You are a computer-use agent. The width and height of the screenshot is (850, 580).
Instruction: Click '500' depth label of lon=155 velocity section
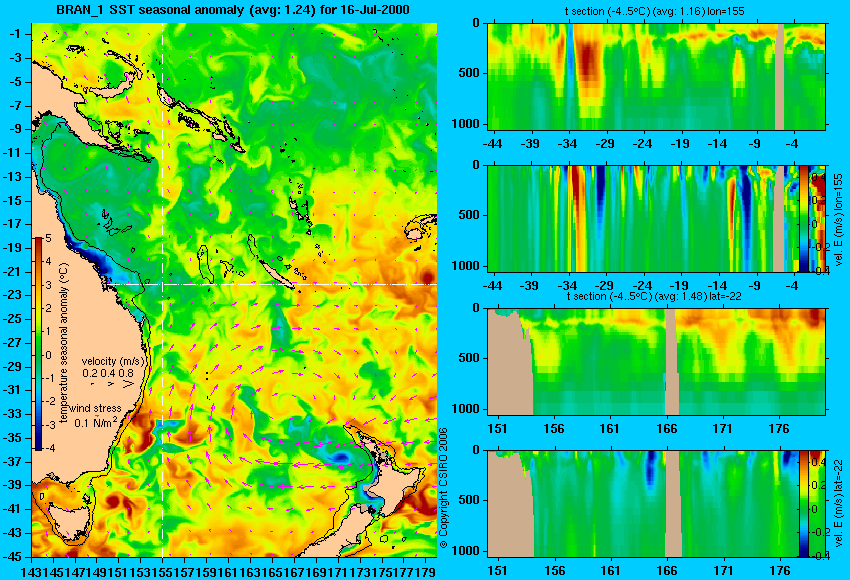pos(469,215)
